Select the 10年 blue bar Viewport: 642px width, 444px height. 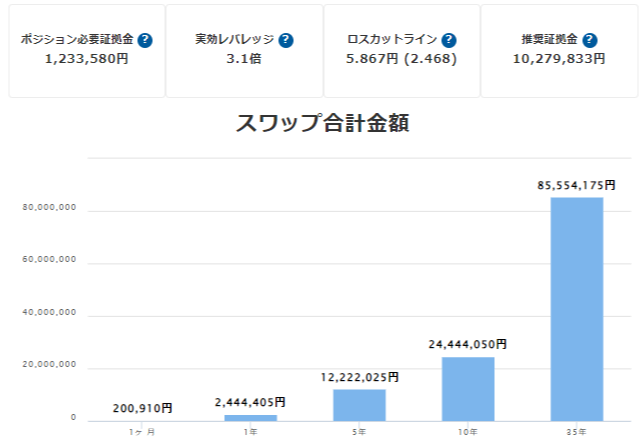[468, 388]
